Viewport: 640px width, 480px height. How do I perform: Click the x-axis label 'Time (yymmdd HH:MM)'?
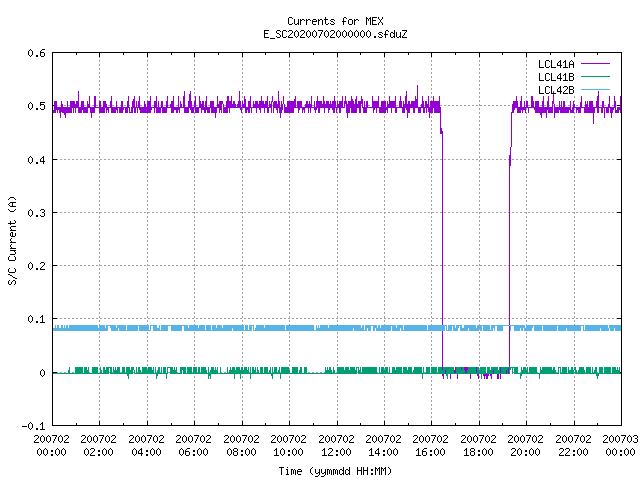pyautogui.click(x=335, y=471)
